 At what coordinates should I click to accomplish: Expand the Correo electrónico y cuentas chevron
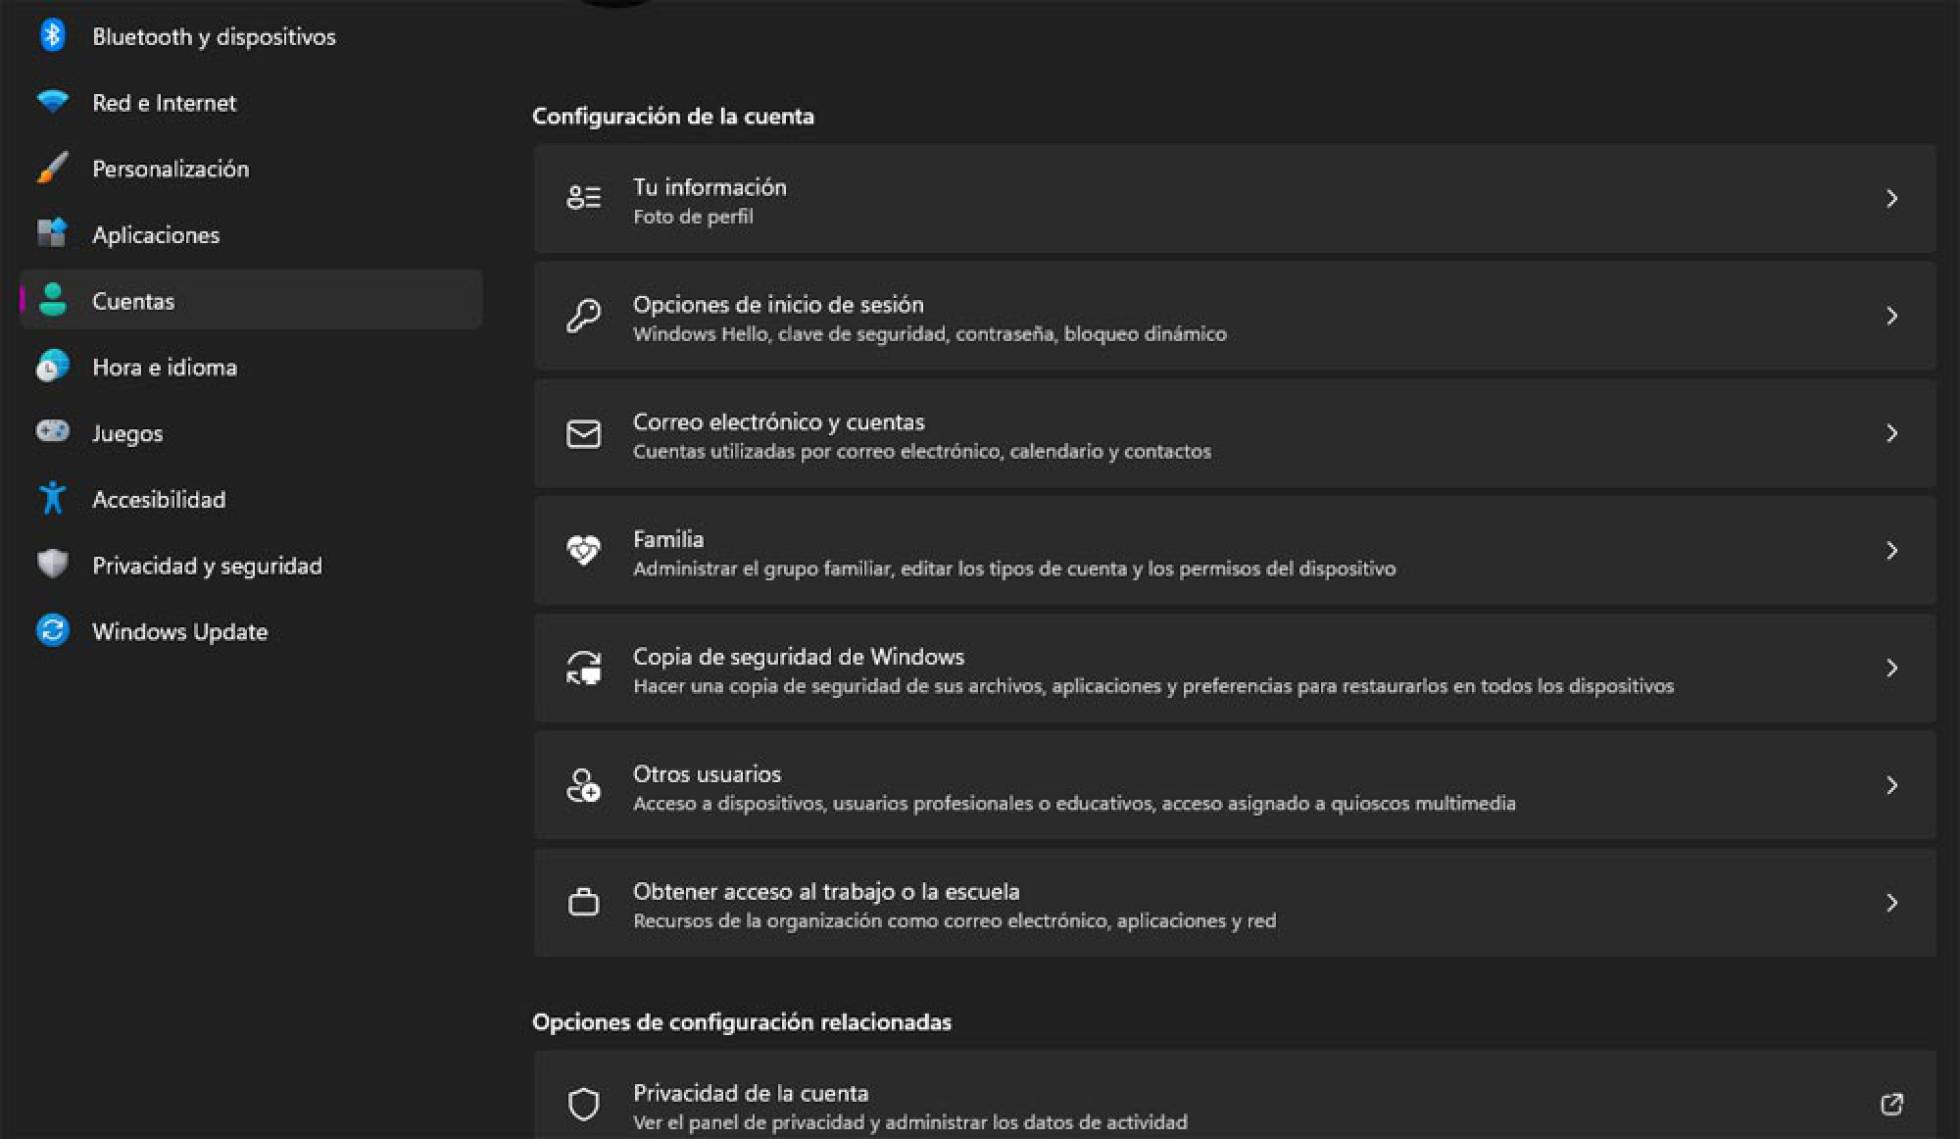click(x=1891, y=433)
